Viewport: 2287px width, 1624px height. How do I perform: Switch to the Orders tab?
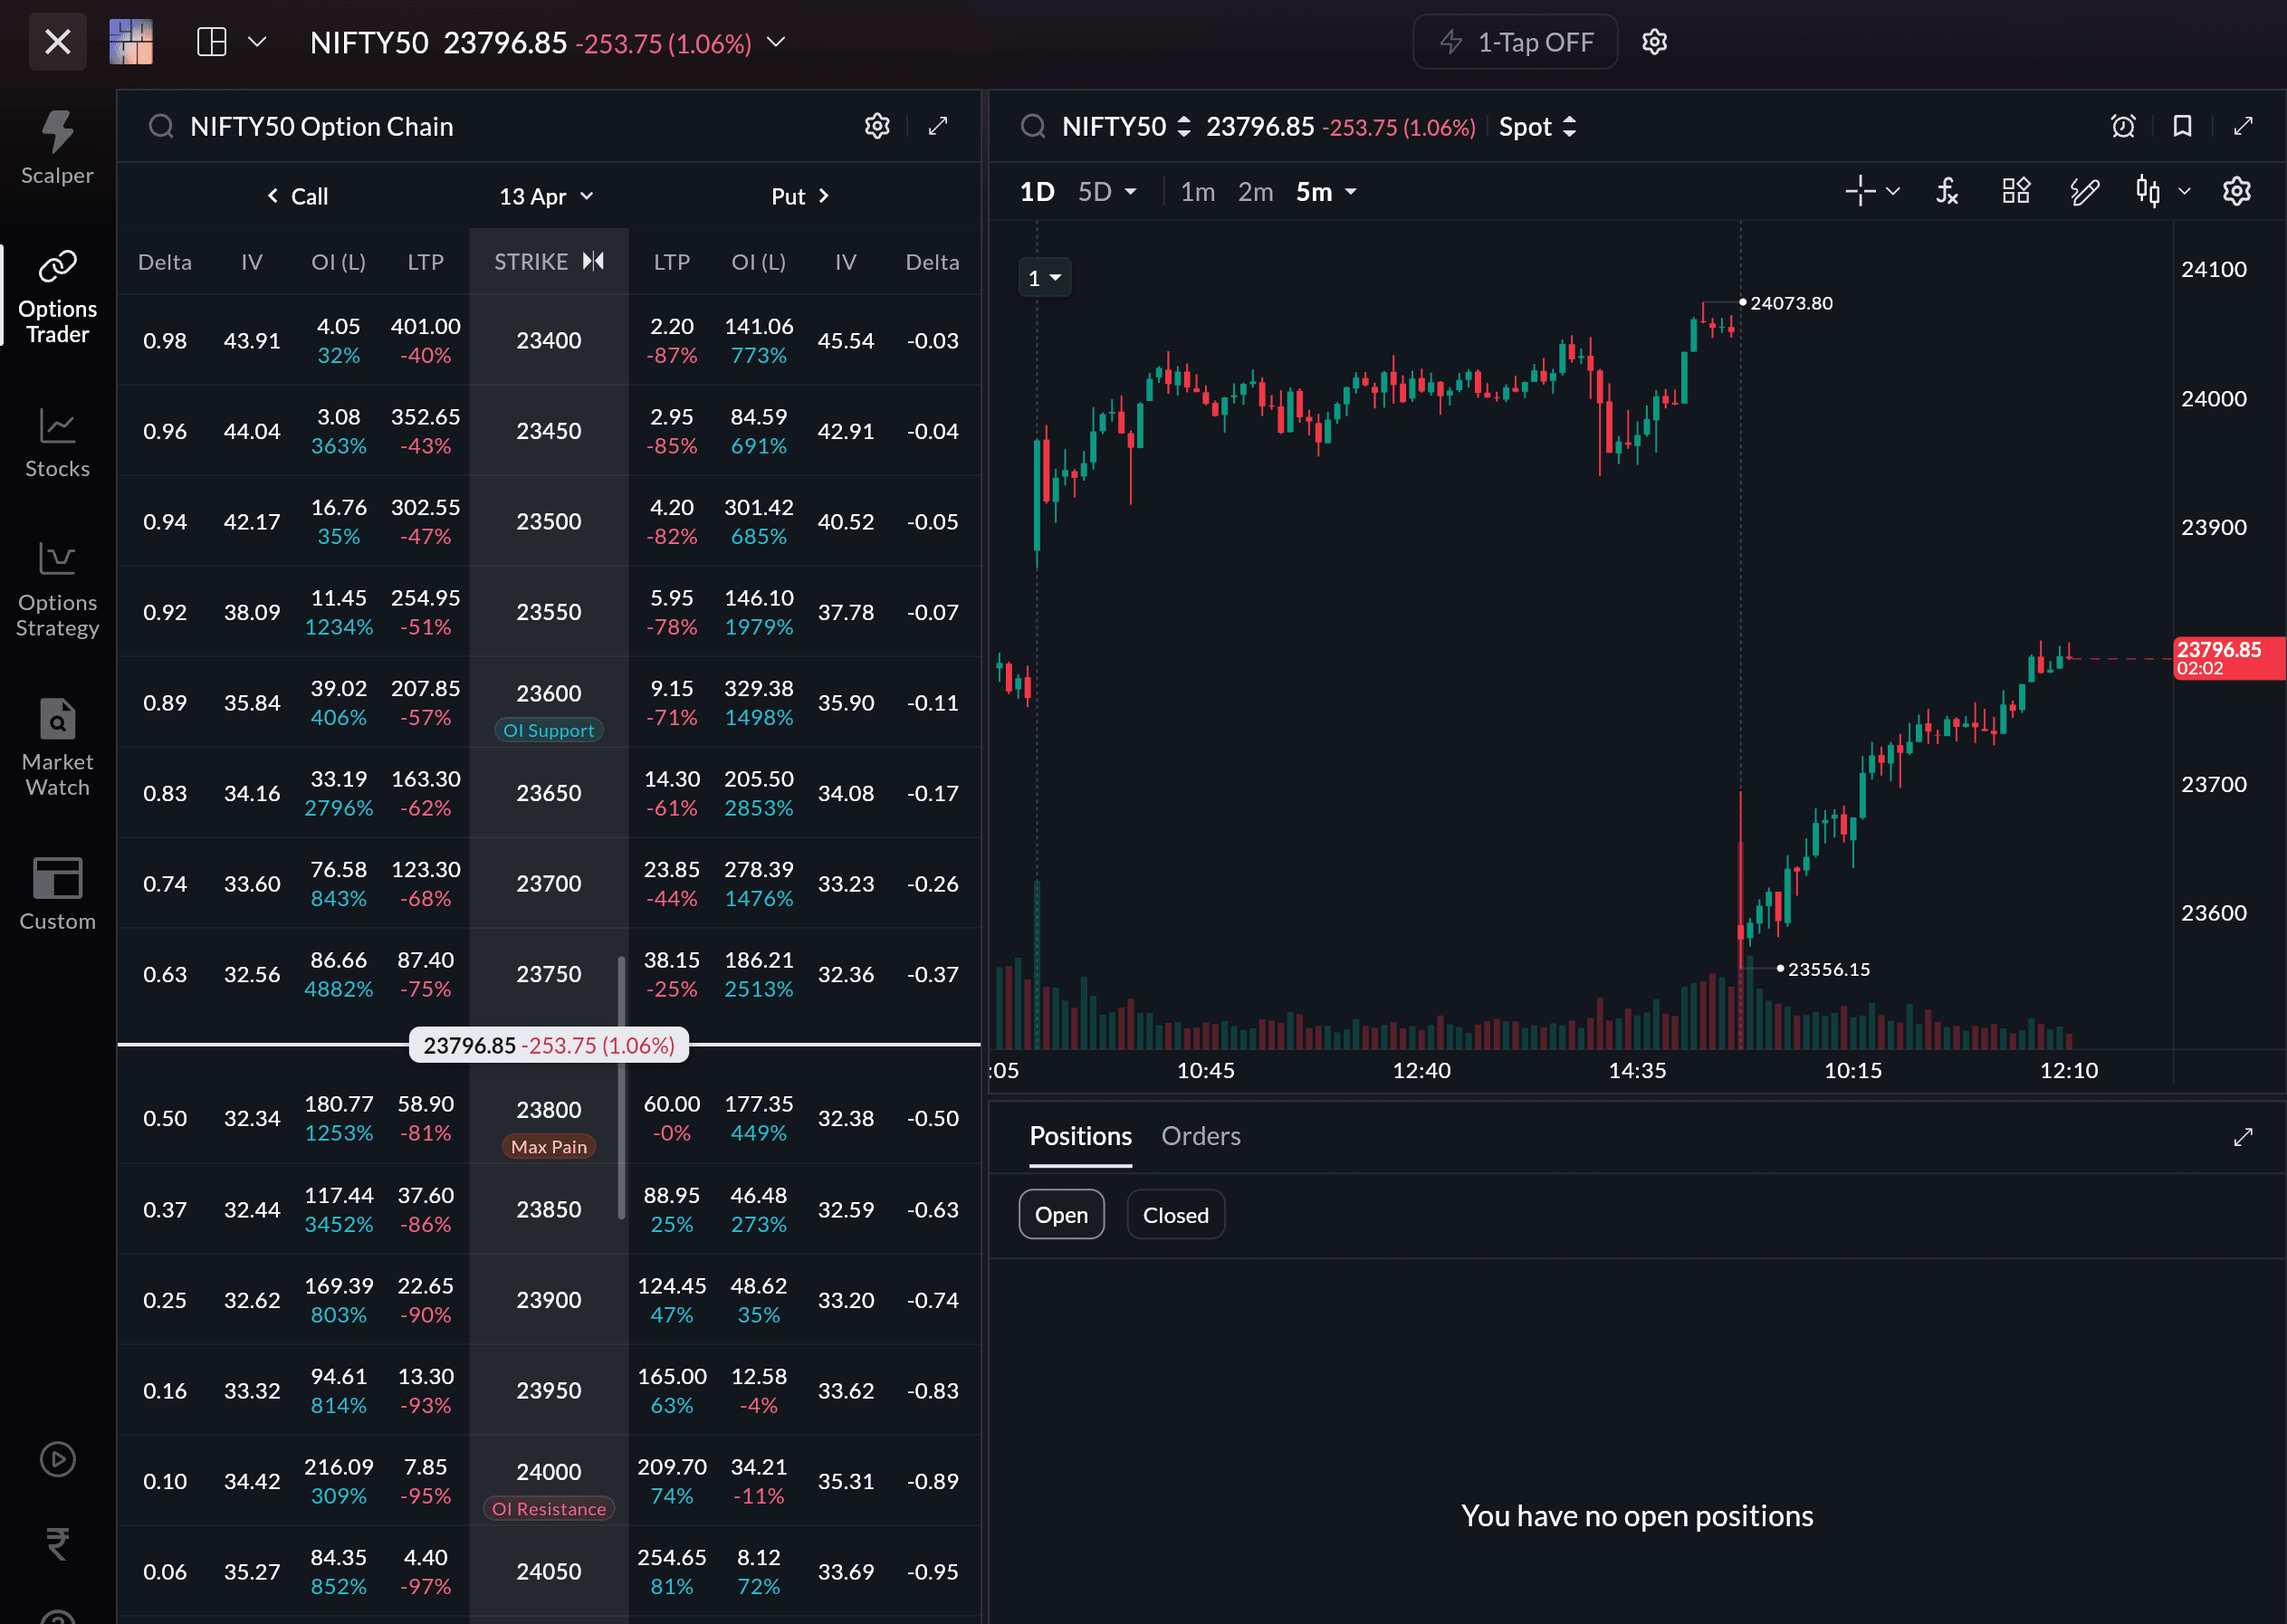(x=1200, y=1136)
